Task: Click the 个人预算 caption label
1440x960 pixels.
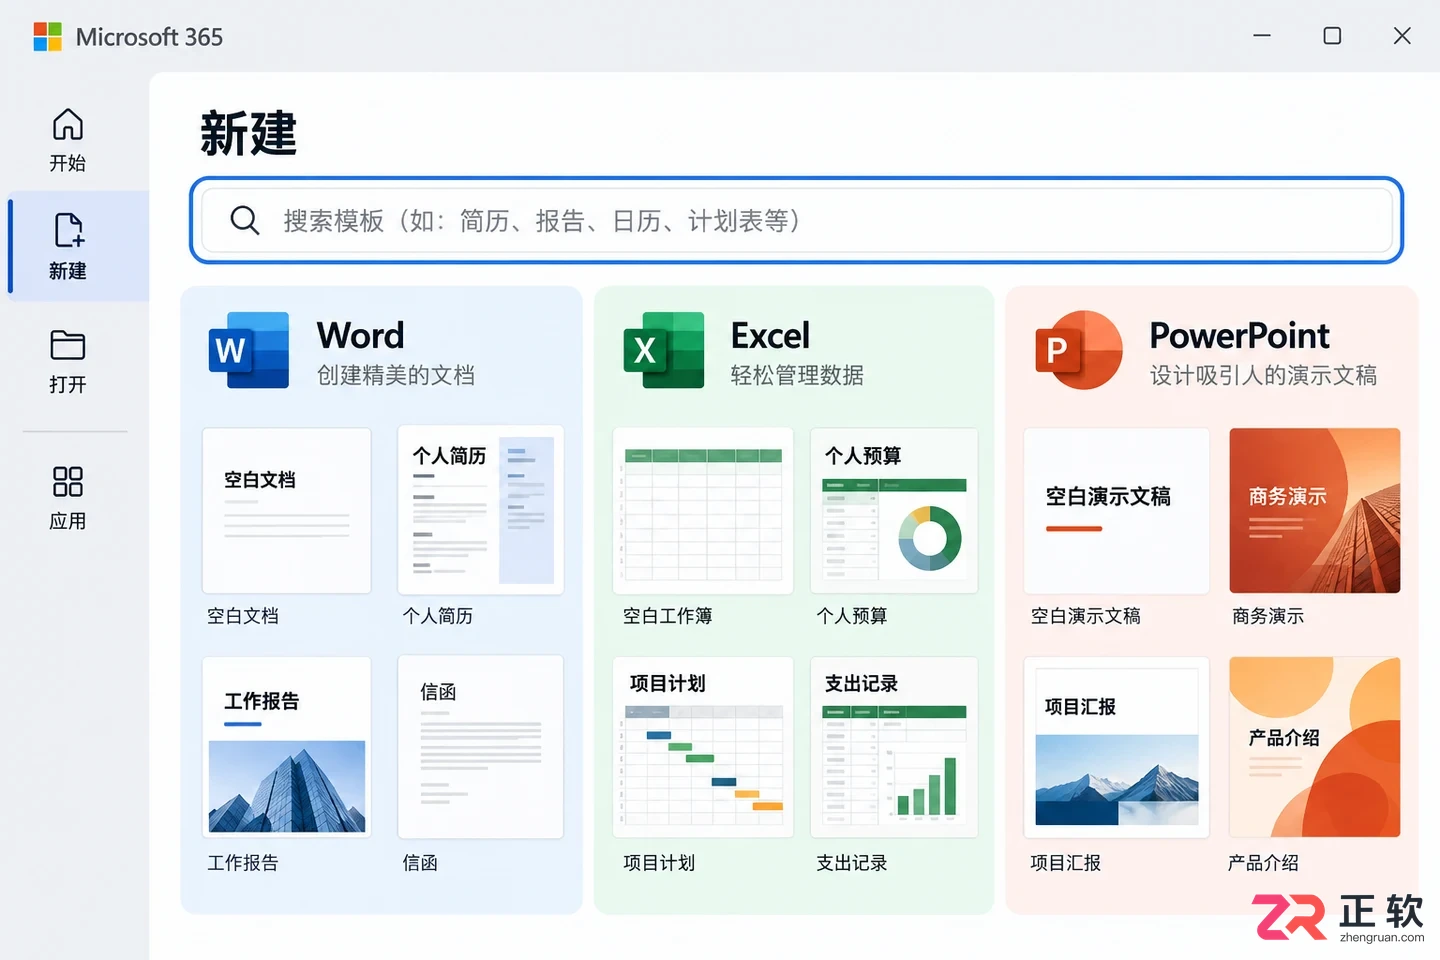Action: [x=852, y=616]
